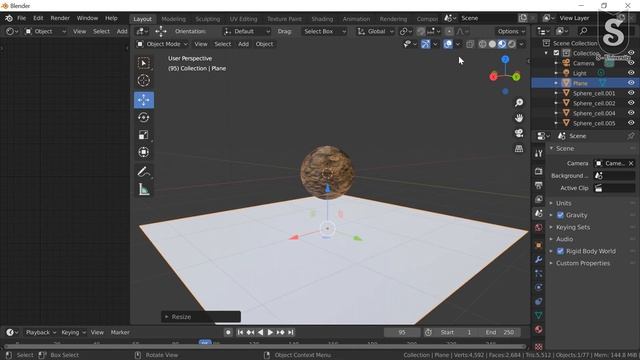This screenshot has height=360, width=640.
Task: Hide the Plane object in outliner
Action: (631, 83)
